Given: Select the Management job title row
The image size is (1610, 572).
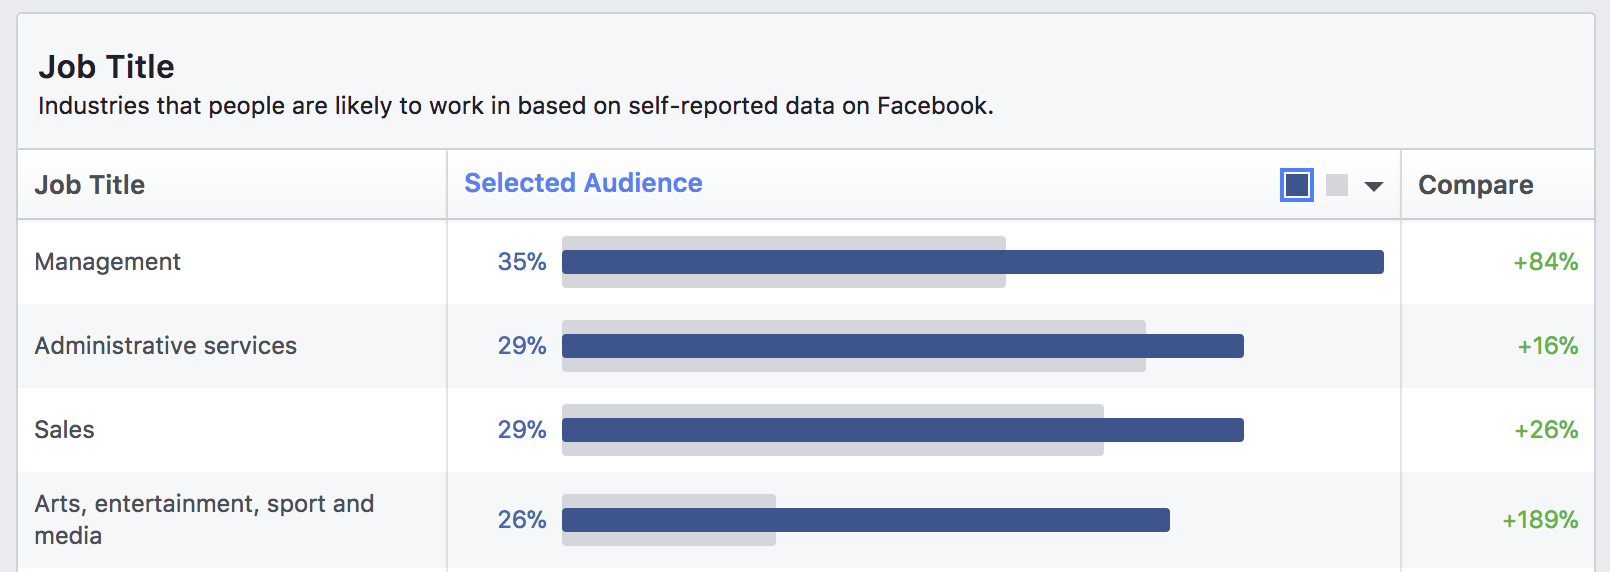Looking at the screenshot, I should (x=108, y=262).
